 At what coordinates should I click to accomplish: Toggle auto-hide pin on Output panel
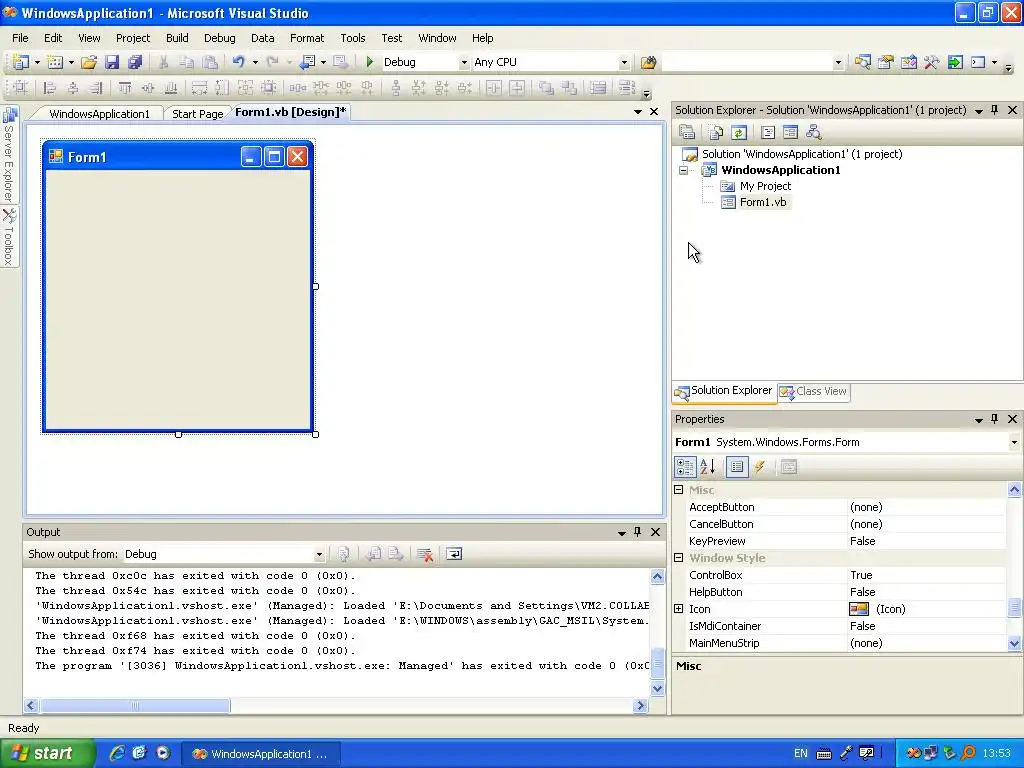pyautogui.click(x=637, y=532)
